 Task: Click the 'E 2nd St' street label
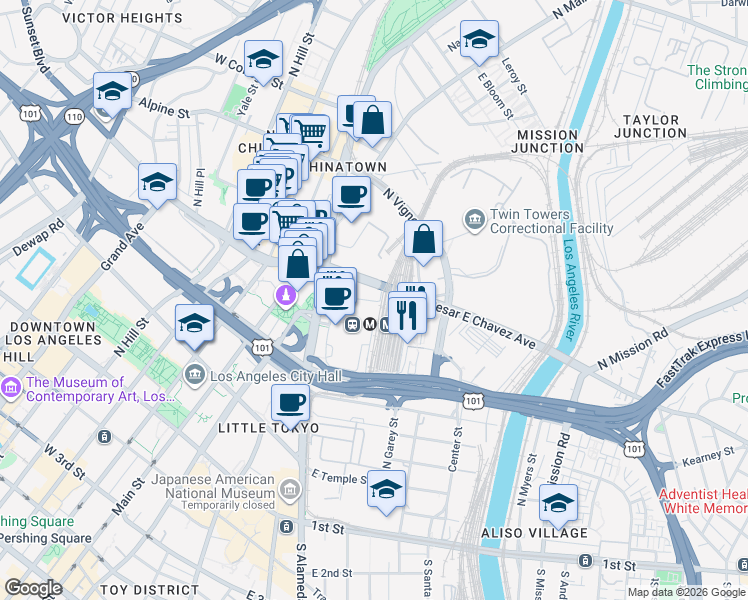pos(332,573)
